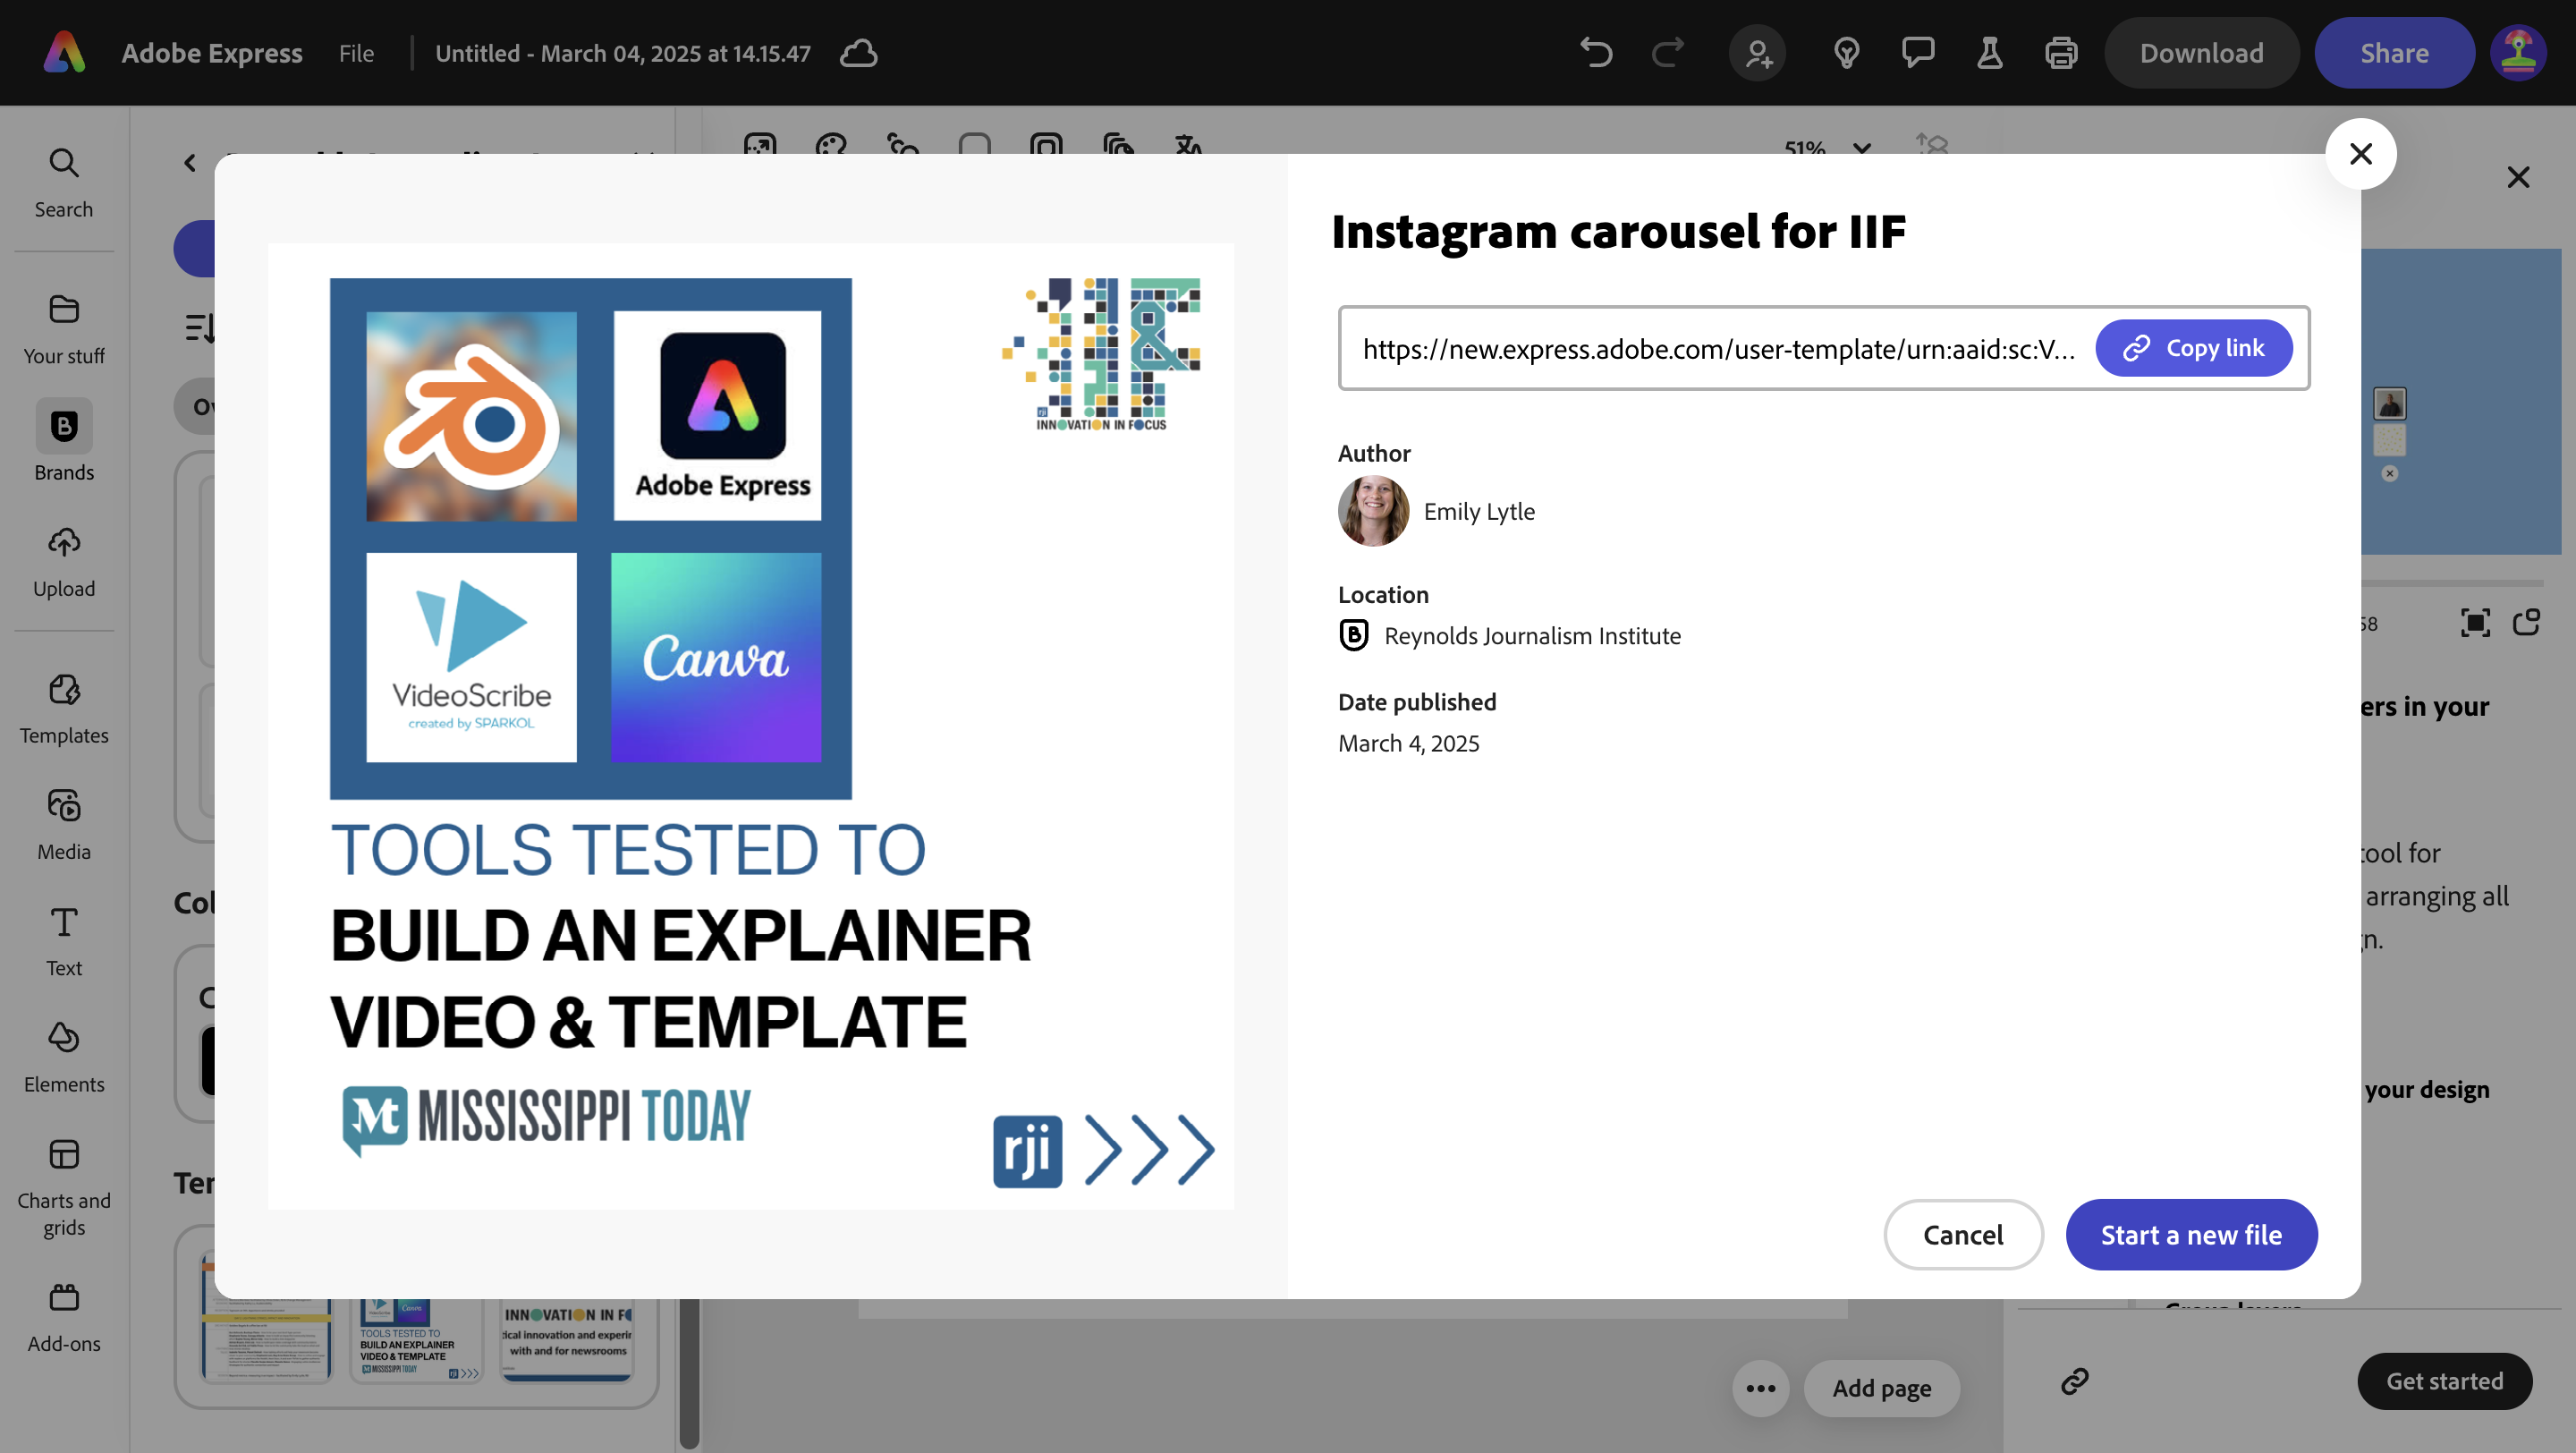This screenshot has height=1453, width=2576.
Task: Click the Start a new file button
Action: click(x=2192, y=1234)
